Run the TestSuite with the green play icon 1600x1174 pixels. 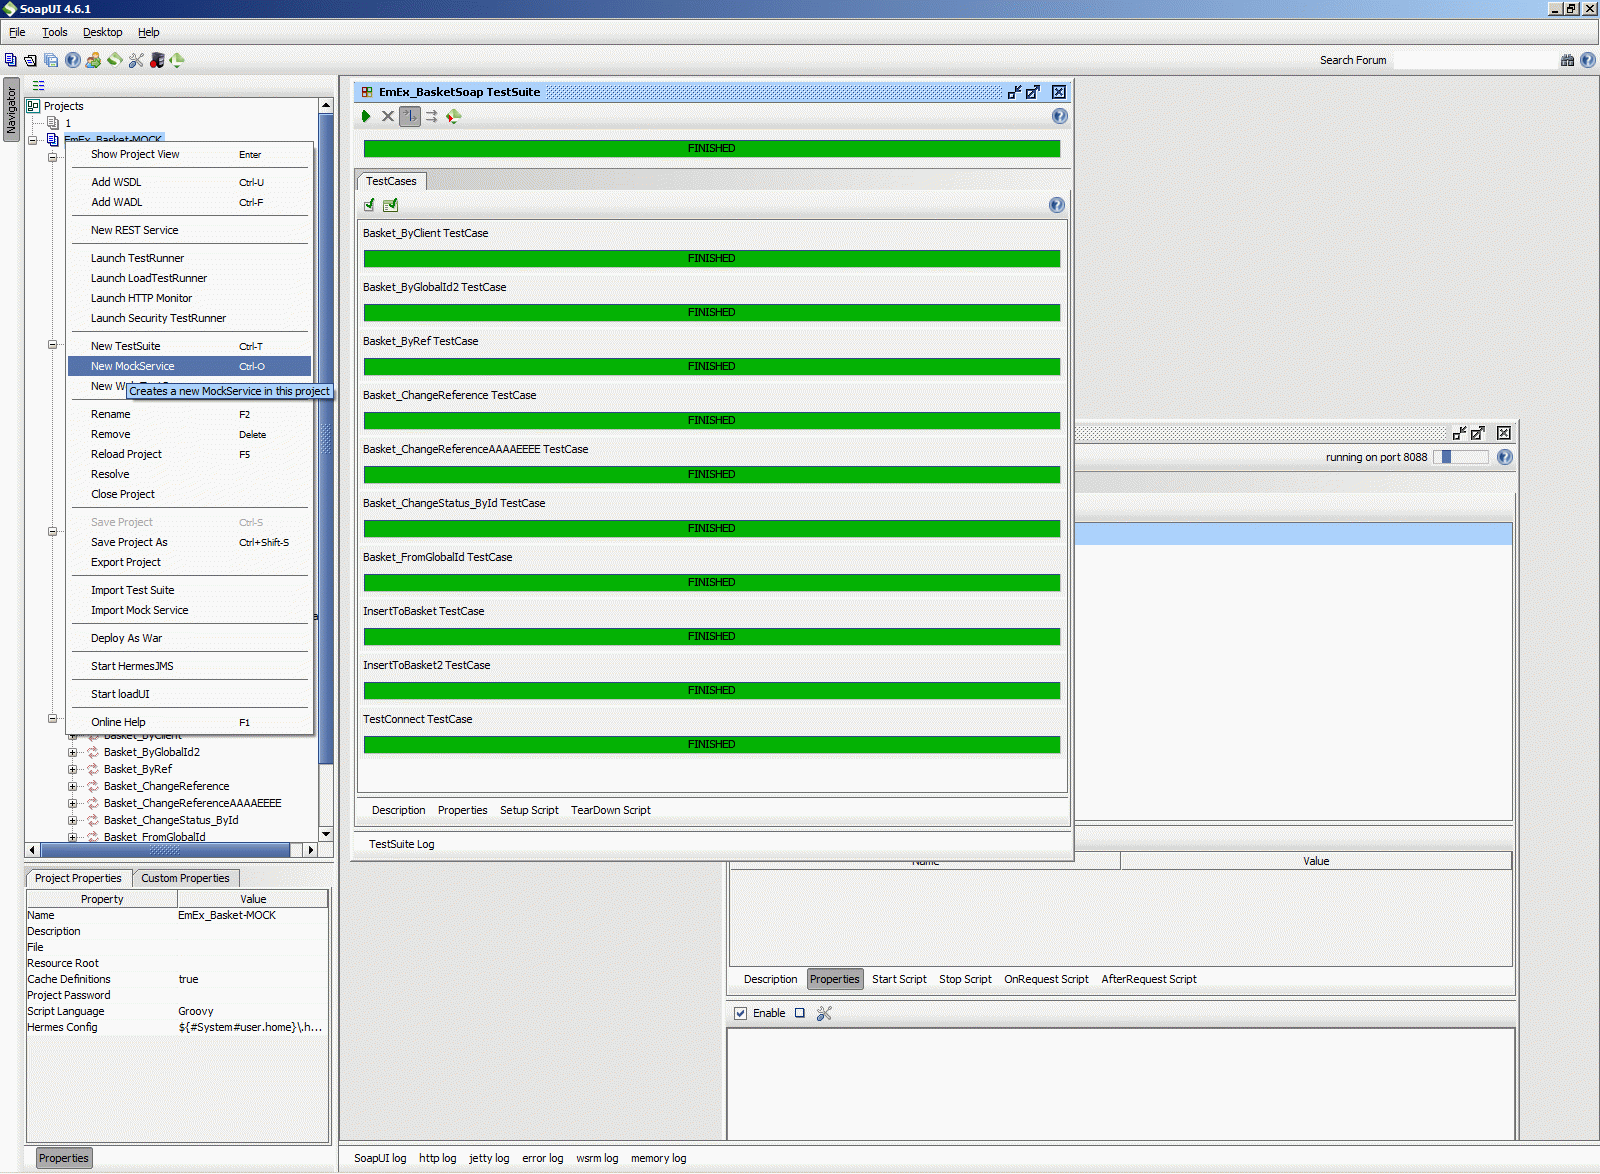[366, 116]
